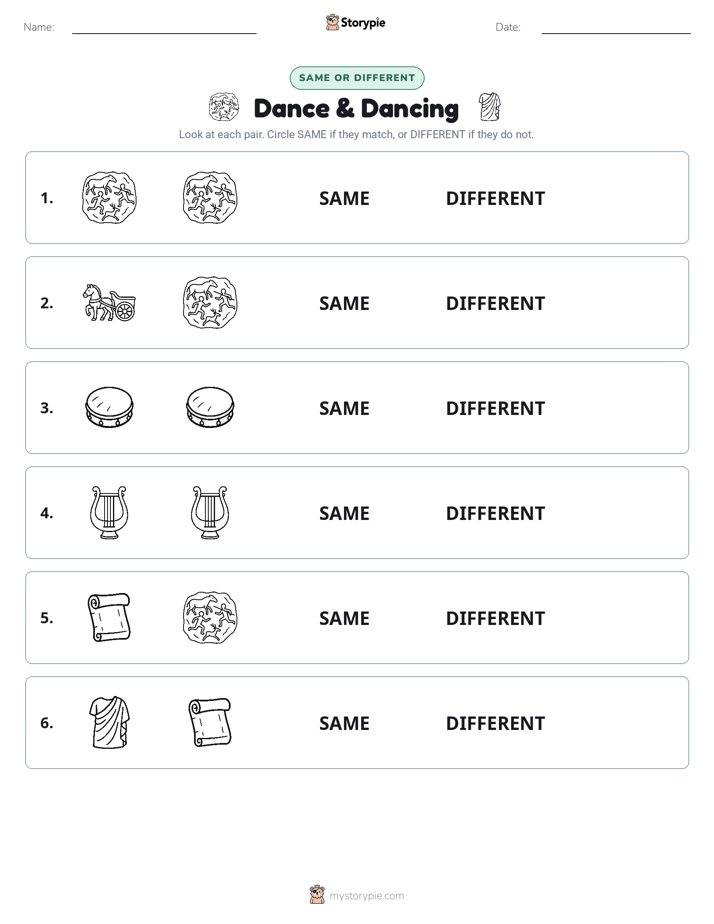The height and width of the screenshot is (924, 714).
Task: Click the left dancers stone icon in row 1
Action: [x=109, y=198]
